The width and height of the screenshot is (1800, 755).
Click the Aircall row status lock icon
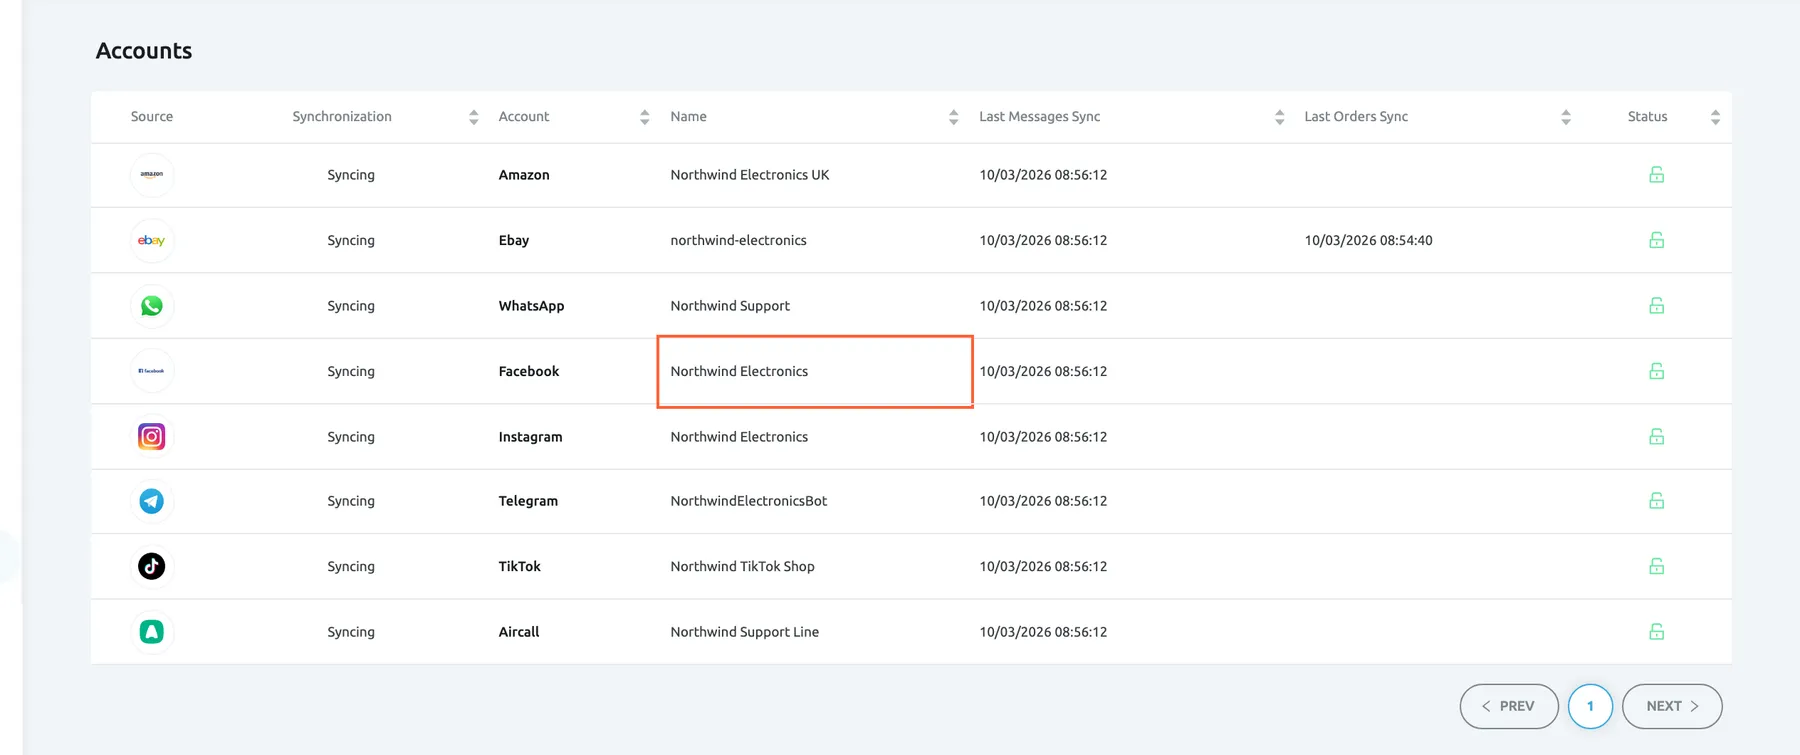(1656, 632)
